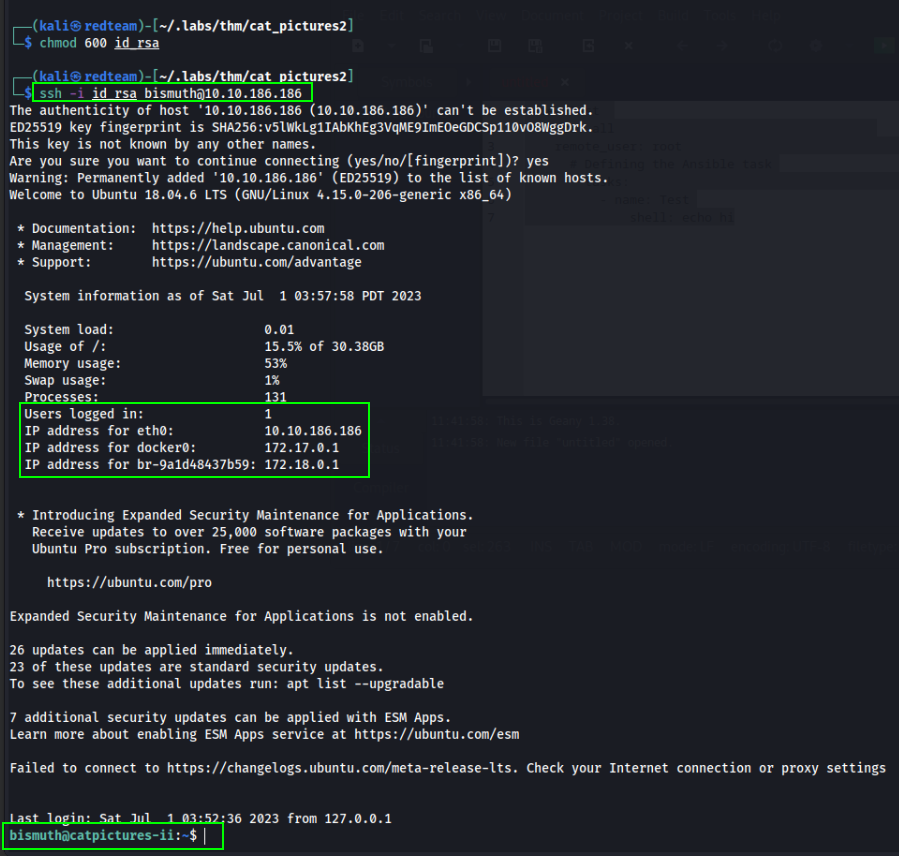Click the '26 updates can be applied immediately.' line
The height and width of the screenshot is (856, 899).
pos(151,650)
